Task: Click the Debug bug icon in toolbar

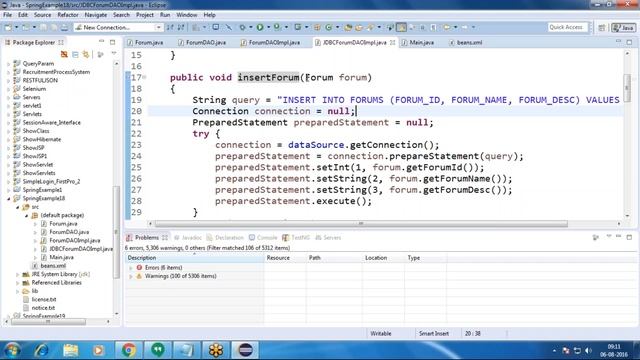Action: click(x=242, y=27)
